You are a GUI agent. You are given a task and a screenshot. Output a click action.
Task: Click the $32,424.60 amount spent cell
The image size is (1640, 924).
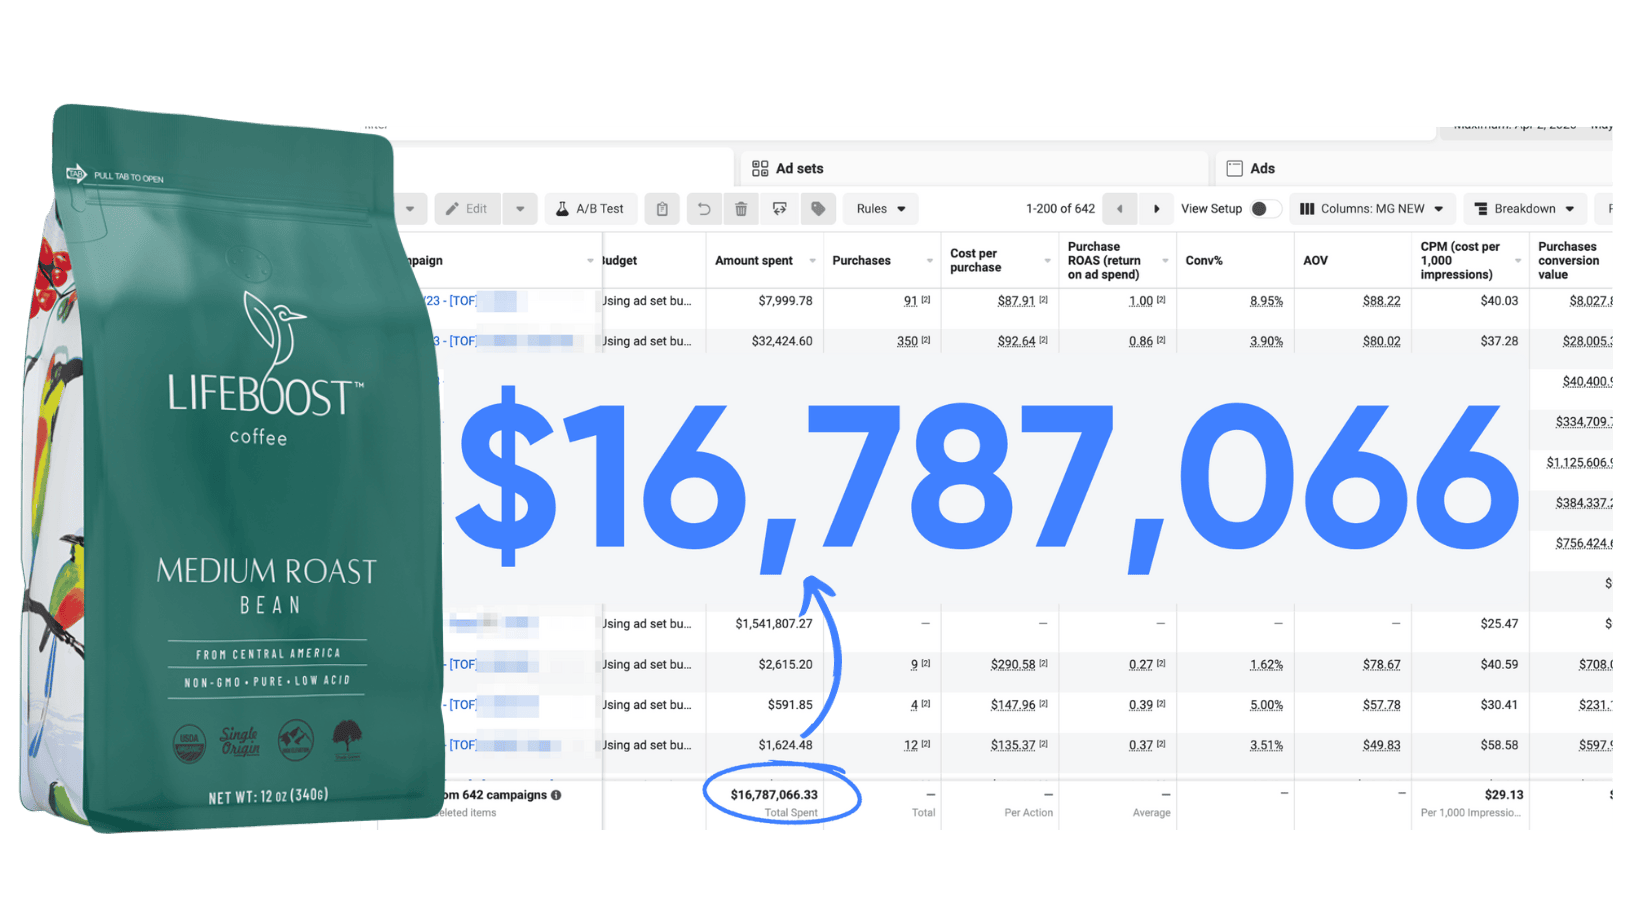coord(781,341)
